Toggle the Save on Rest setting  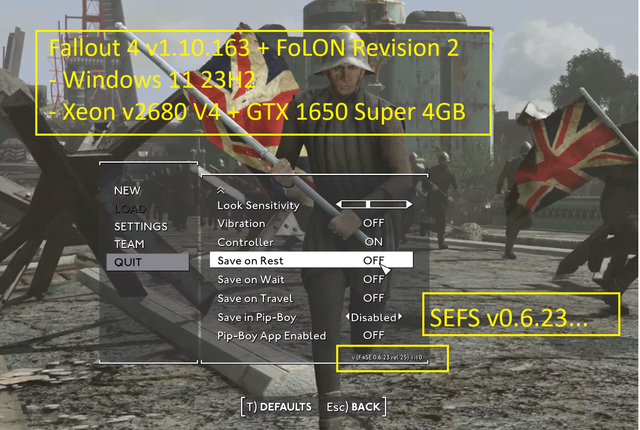[x=311, y=260]
